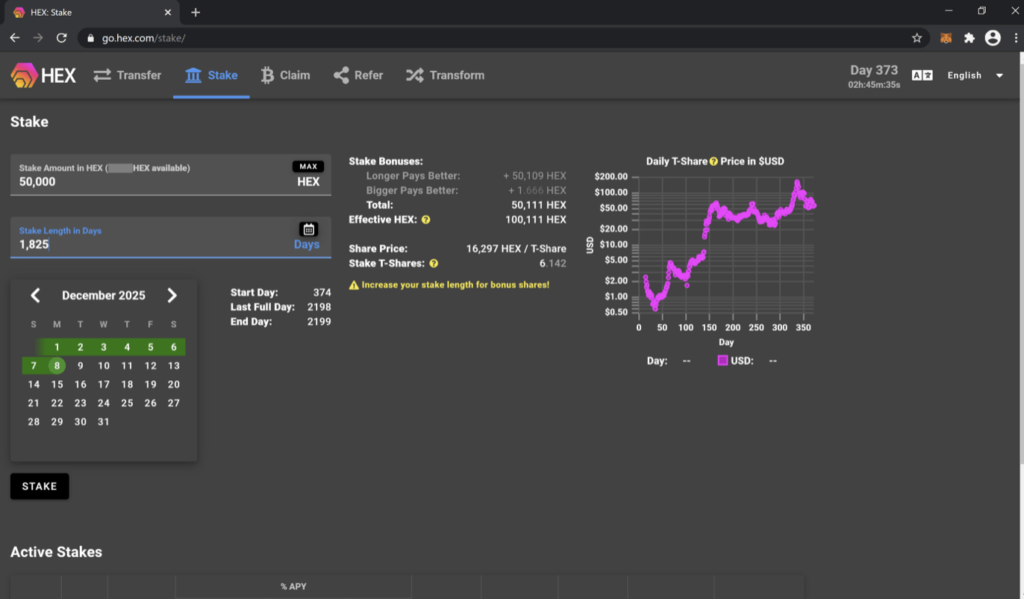Toggle the USD series legend swatch
Viewport: 1024px width, 599px height.
click(x=724, y=361)
